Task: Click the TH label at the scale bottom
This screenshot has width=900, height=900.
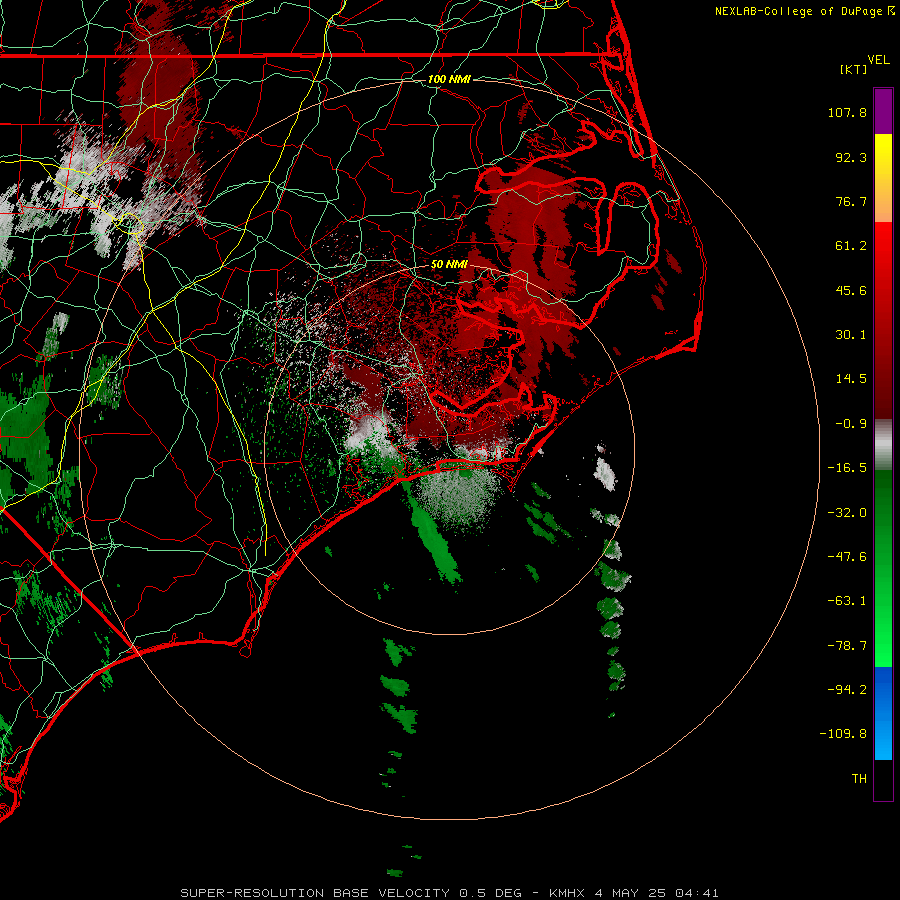Action: [859, 779]
